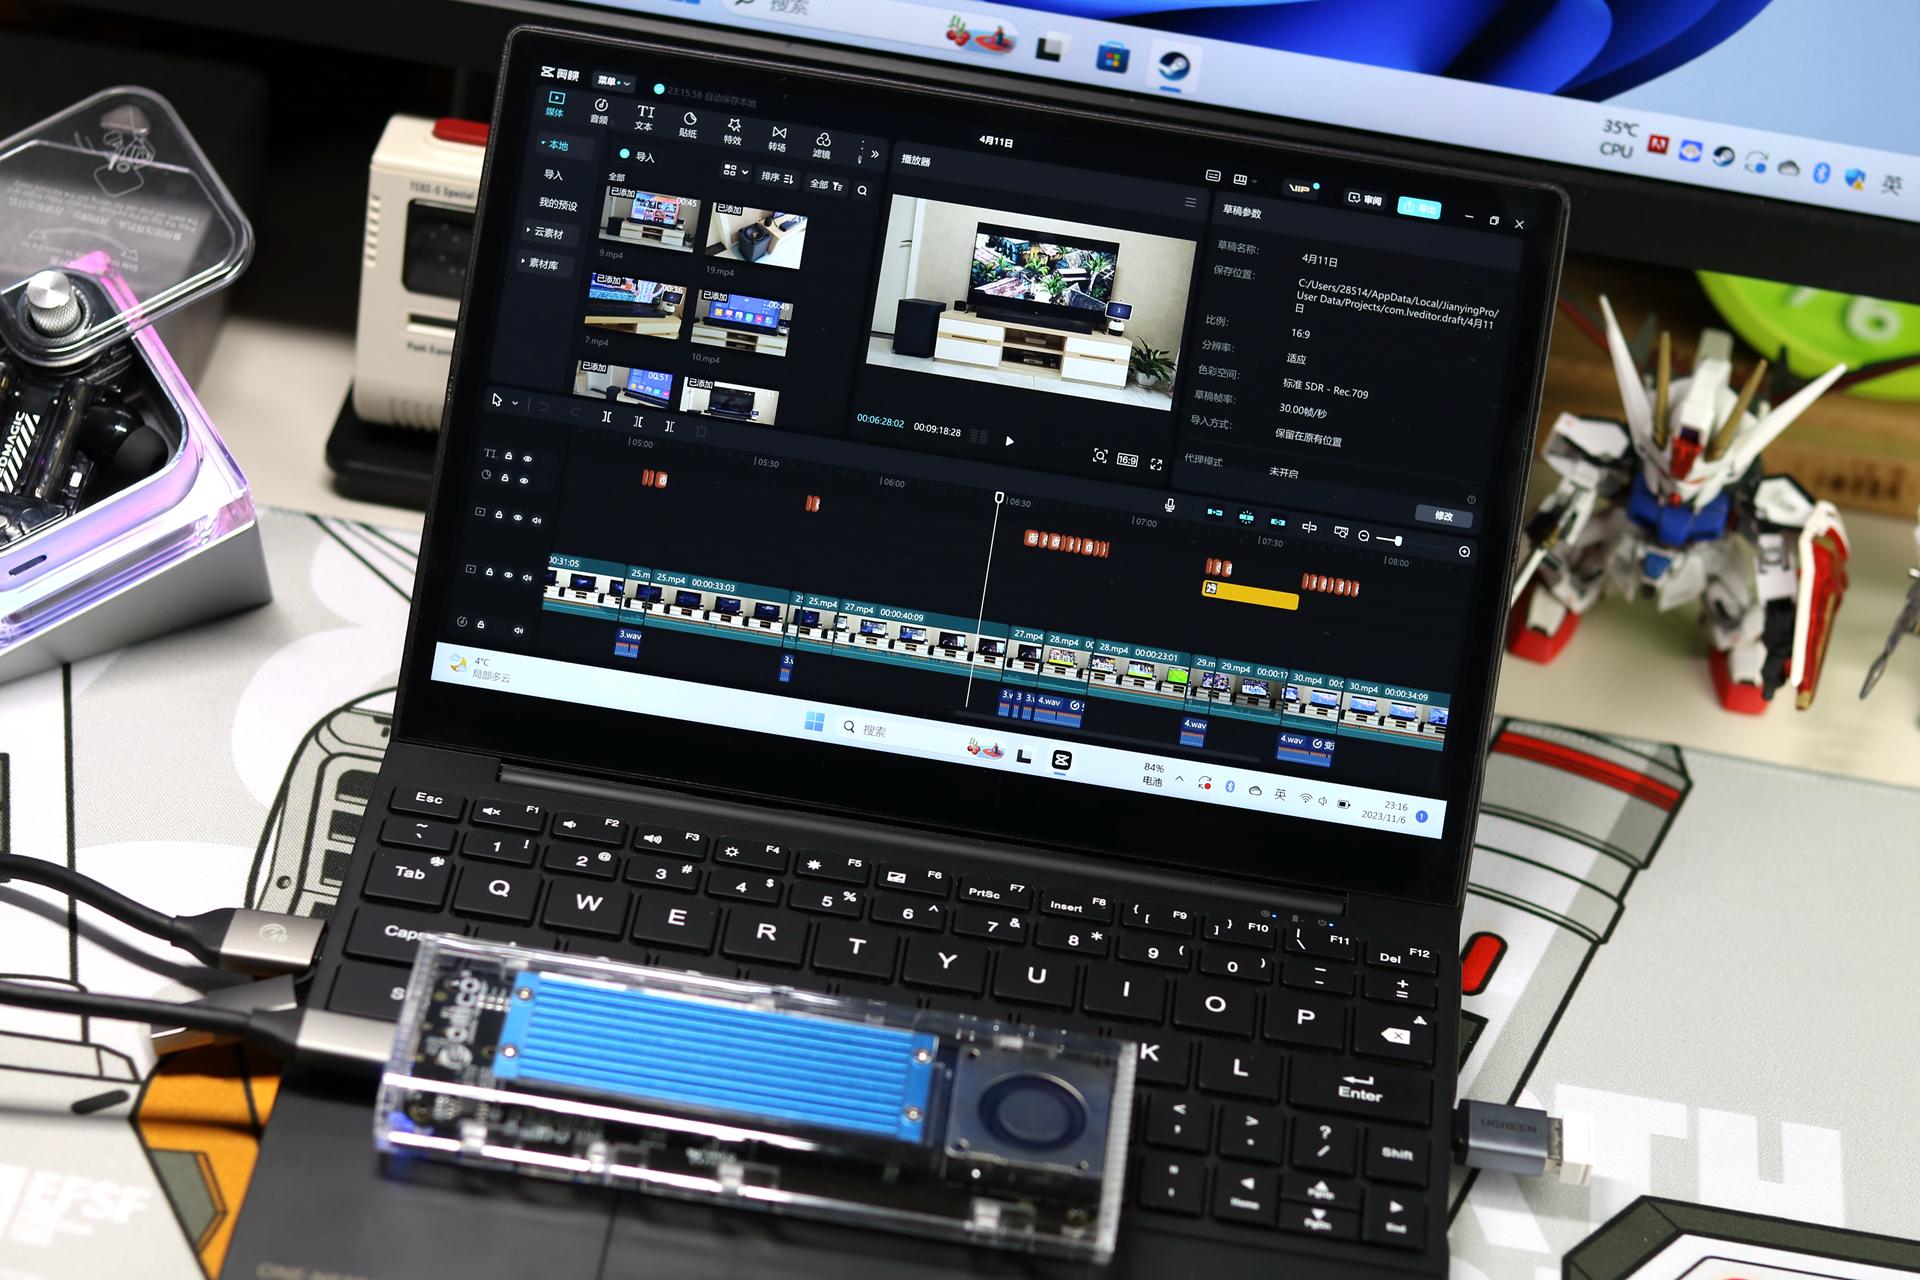This screenshot has height=1280, width=1920.
Task: Select the 9.mp4 media thumbnail
Action: pyautogui.click(x=649, y=219)
